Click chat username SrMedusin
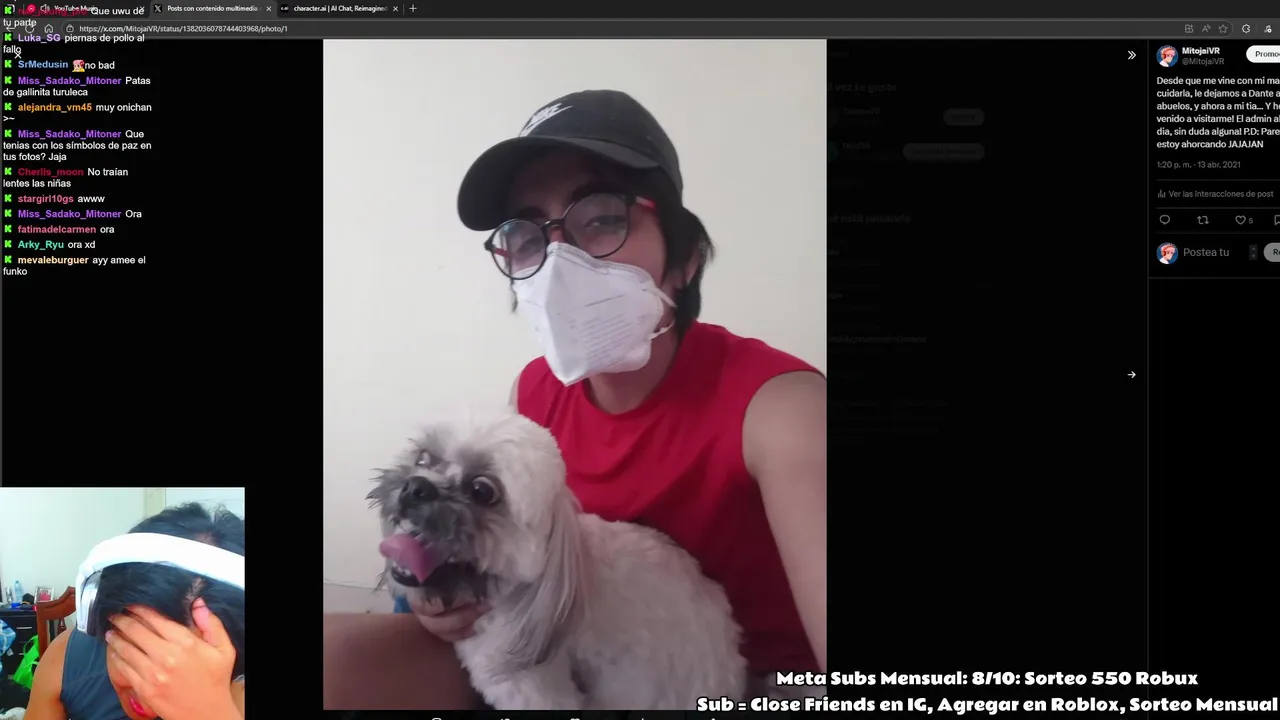 coord(43,65)
